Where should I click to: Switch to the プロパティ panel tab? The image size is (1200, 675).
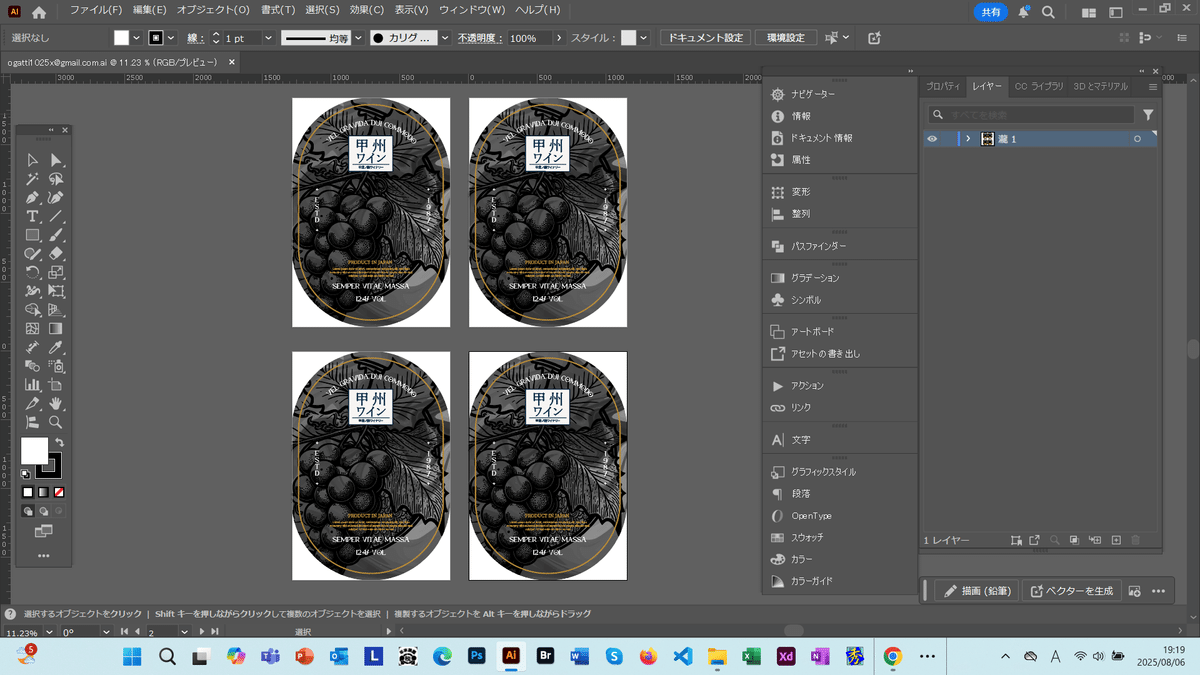point(941,86)
